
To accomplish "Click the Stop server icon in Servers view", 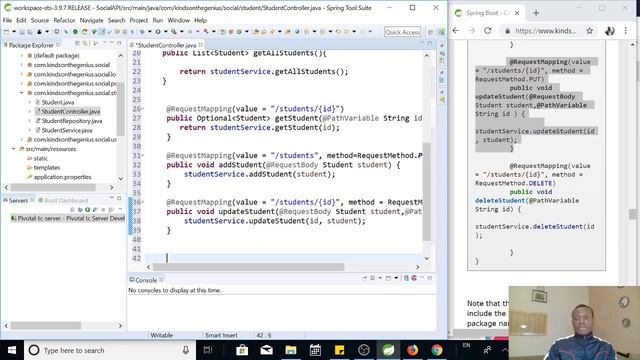I will tap(103, 209).
